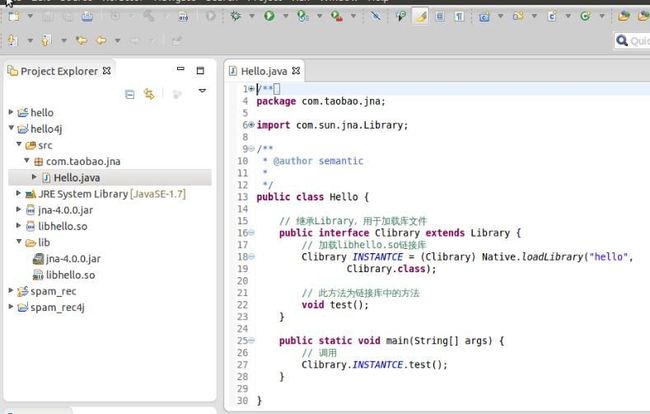Go to next annotation icon
The height and width of the screenshot is (414, 650).
point(13,40)
